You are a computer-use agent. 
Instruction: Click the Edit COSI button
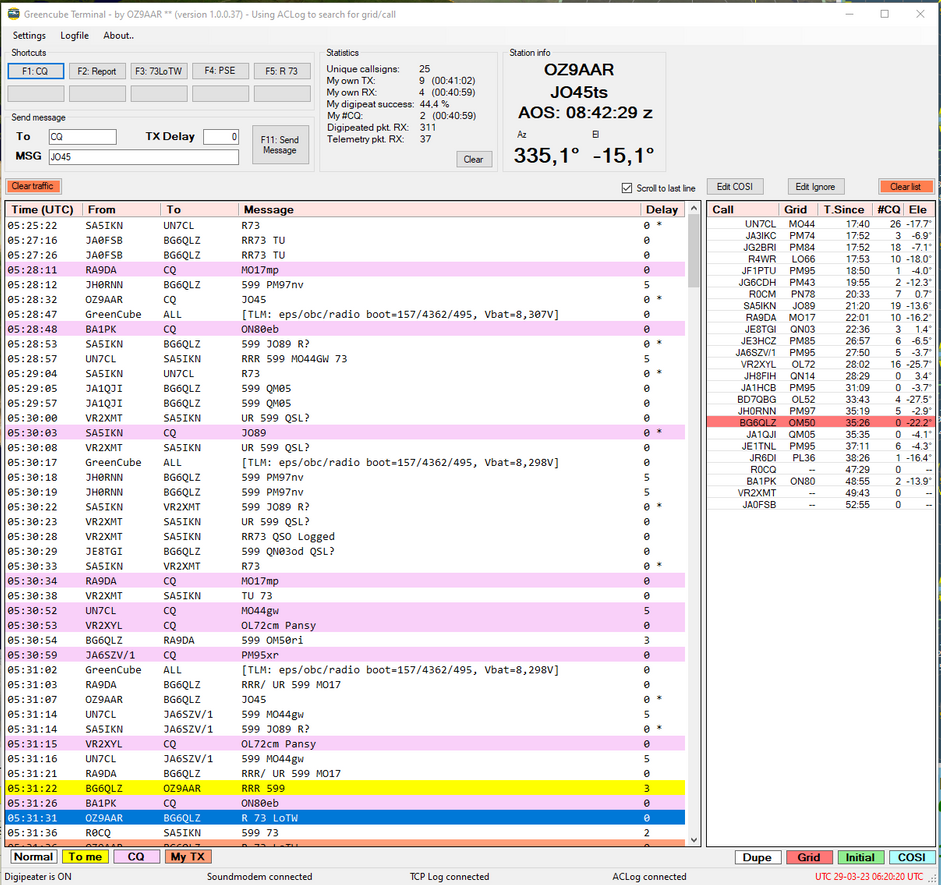[x=735, y=187]
